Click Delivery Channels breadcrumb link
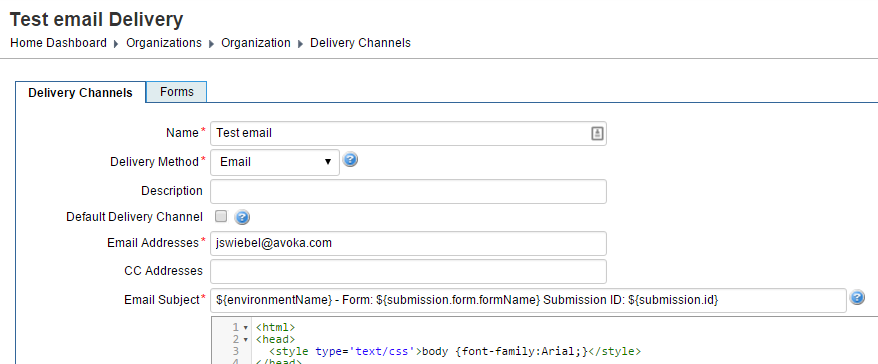The width and height of the screenshot is (878, 364). point(361,43)
